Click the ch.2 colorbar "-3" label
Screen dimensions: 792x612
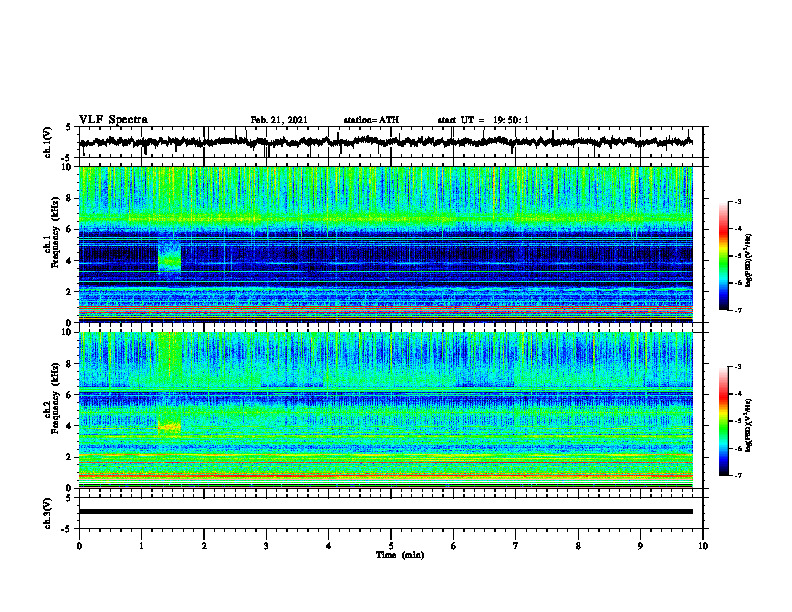[x=737, y=367]
